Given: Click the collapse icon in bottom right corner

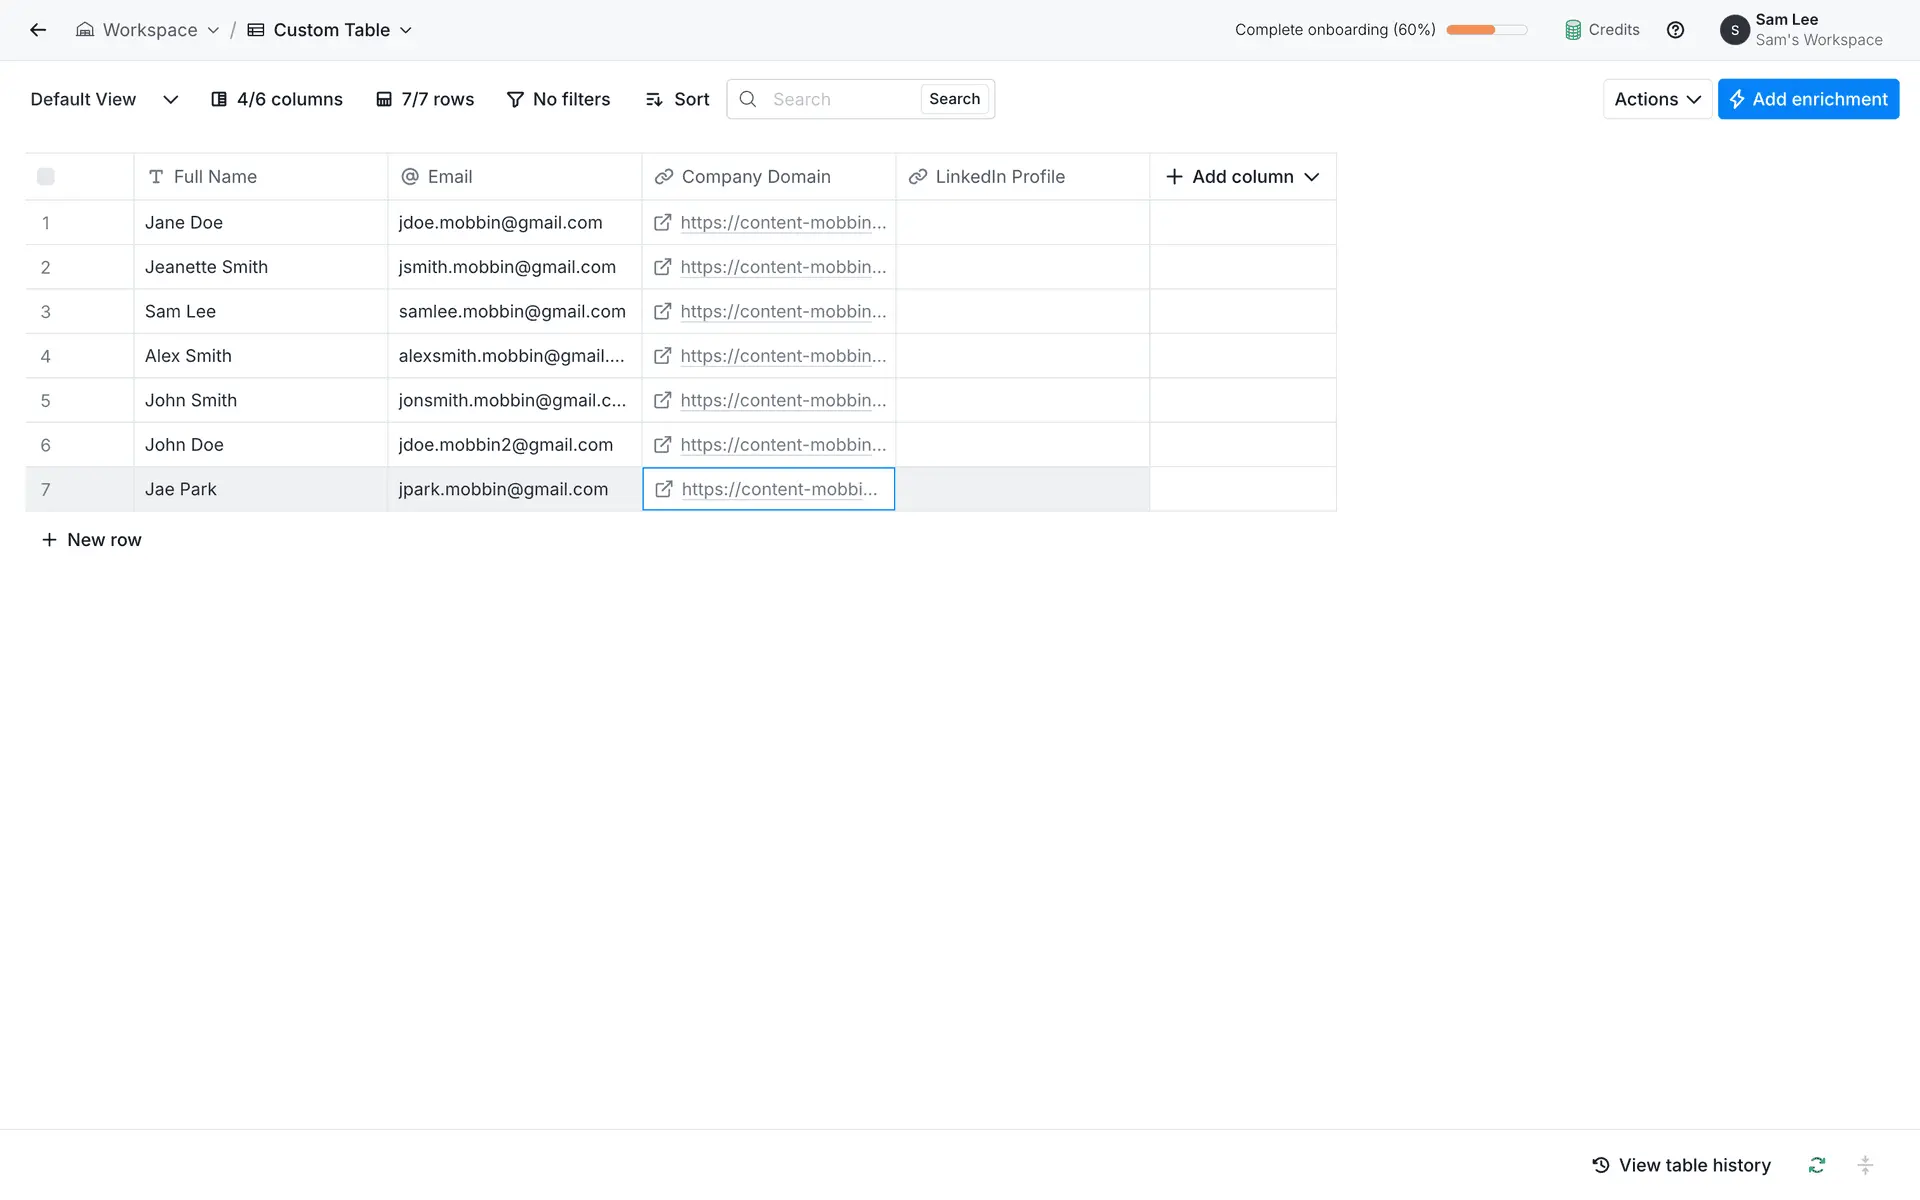Looking at the screenshot, I should point(1865,1165).
